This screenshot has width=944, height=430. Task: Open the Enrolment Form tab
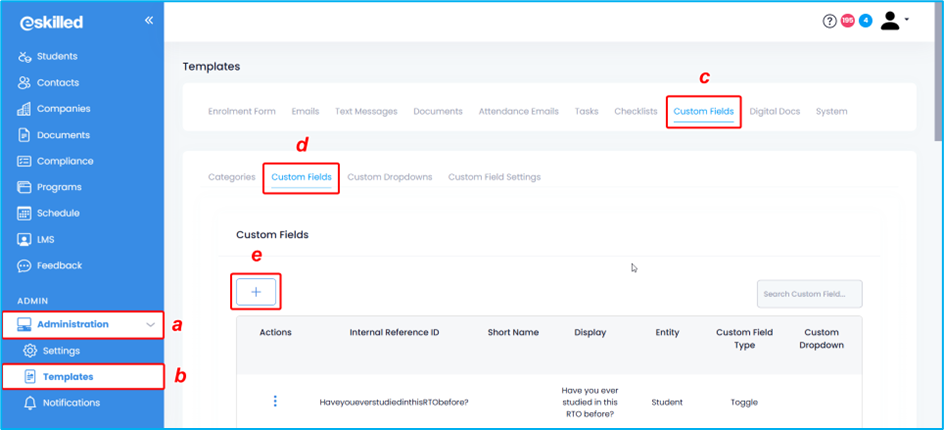(x=241, y=111)
